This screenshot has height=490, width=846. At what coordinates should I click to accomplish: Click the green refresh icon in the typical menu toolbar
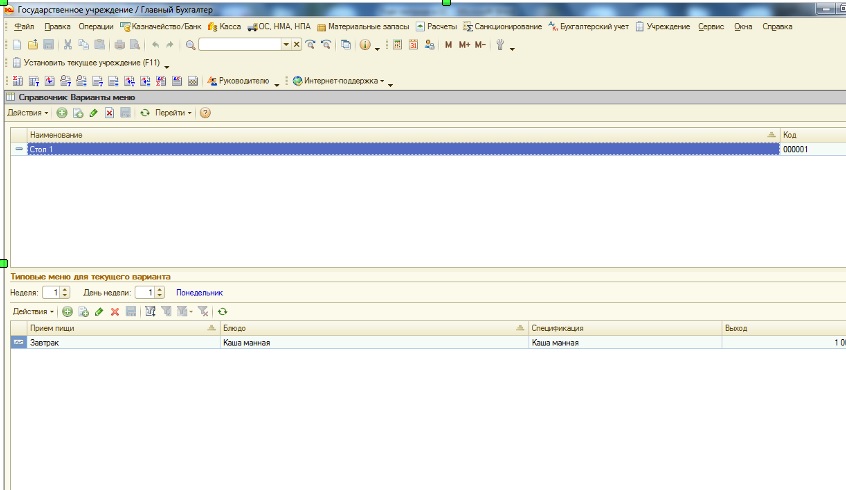click(x=223, y=312)
